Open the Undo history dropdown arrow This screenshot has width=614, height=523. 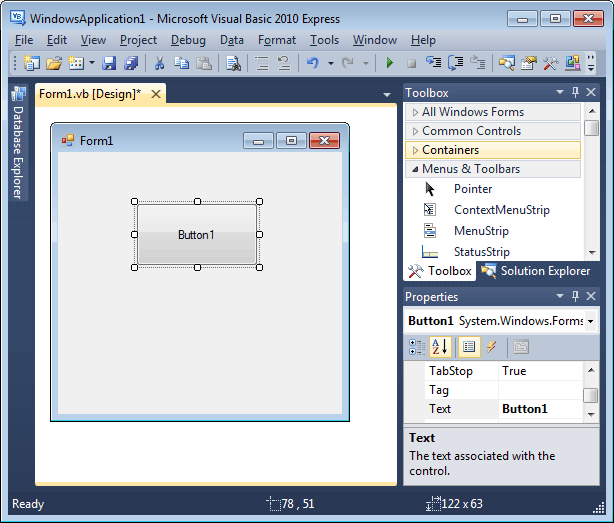(x=331, y=63)
